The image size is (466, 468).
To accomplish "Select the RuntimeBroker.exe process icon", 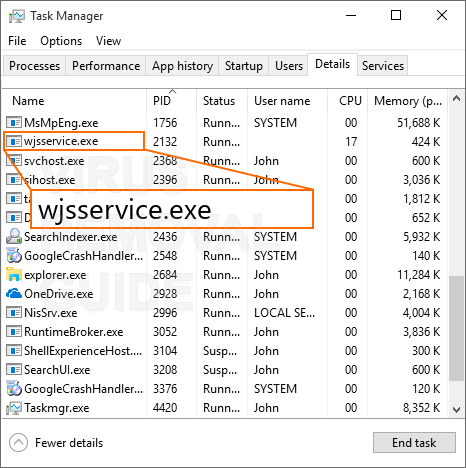I will (x=14, y=332).
